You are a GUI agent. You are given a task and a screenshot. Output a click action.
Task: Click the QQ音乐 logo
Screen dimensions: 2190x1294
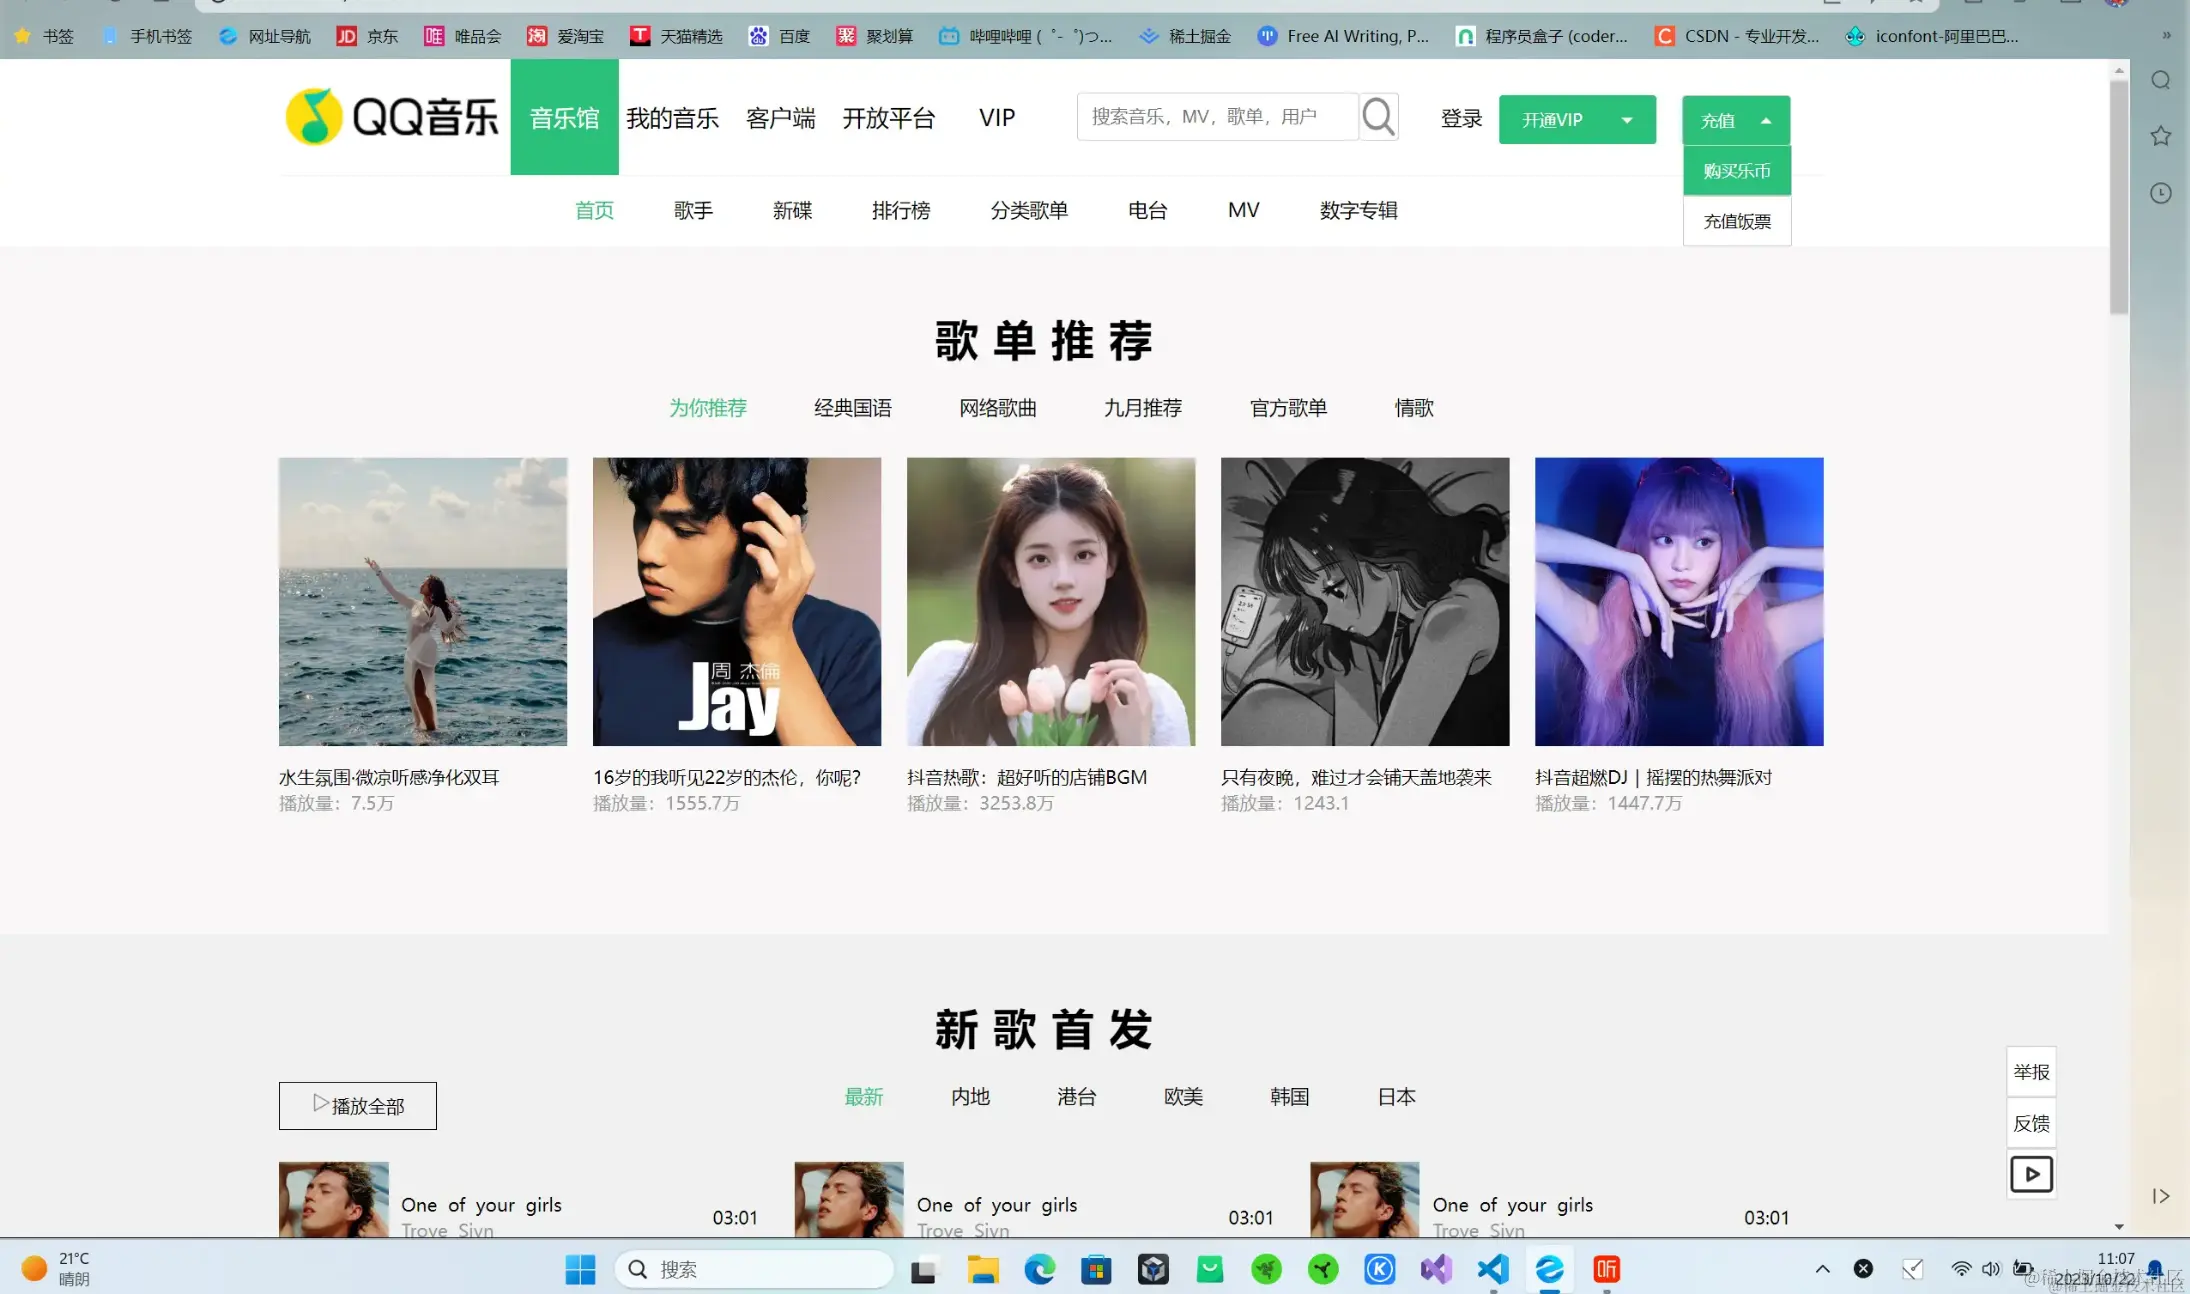(x=391, y=117)
